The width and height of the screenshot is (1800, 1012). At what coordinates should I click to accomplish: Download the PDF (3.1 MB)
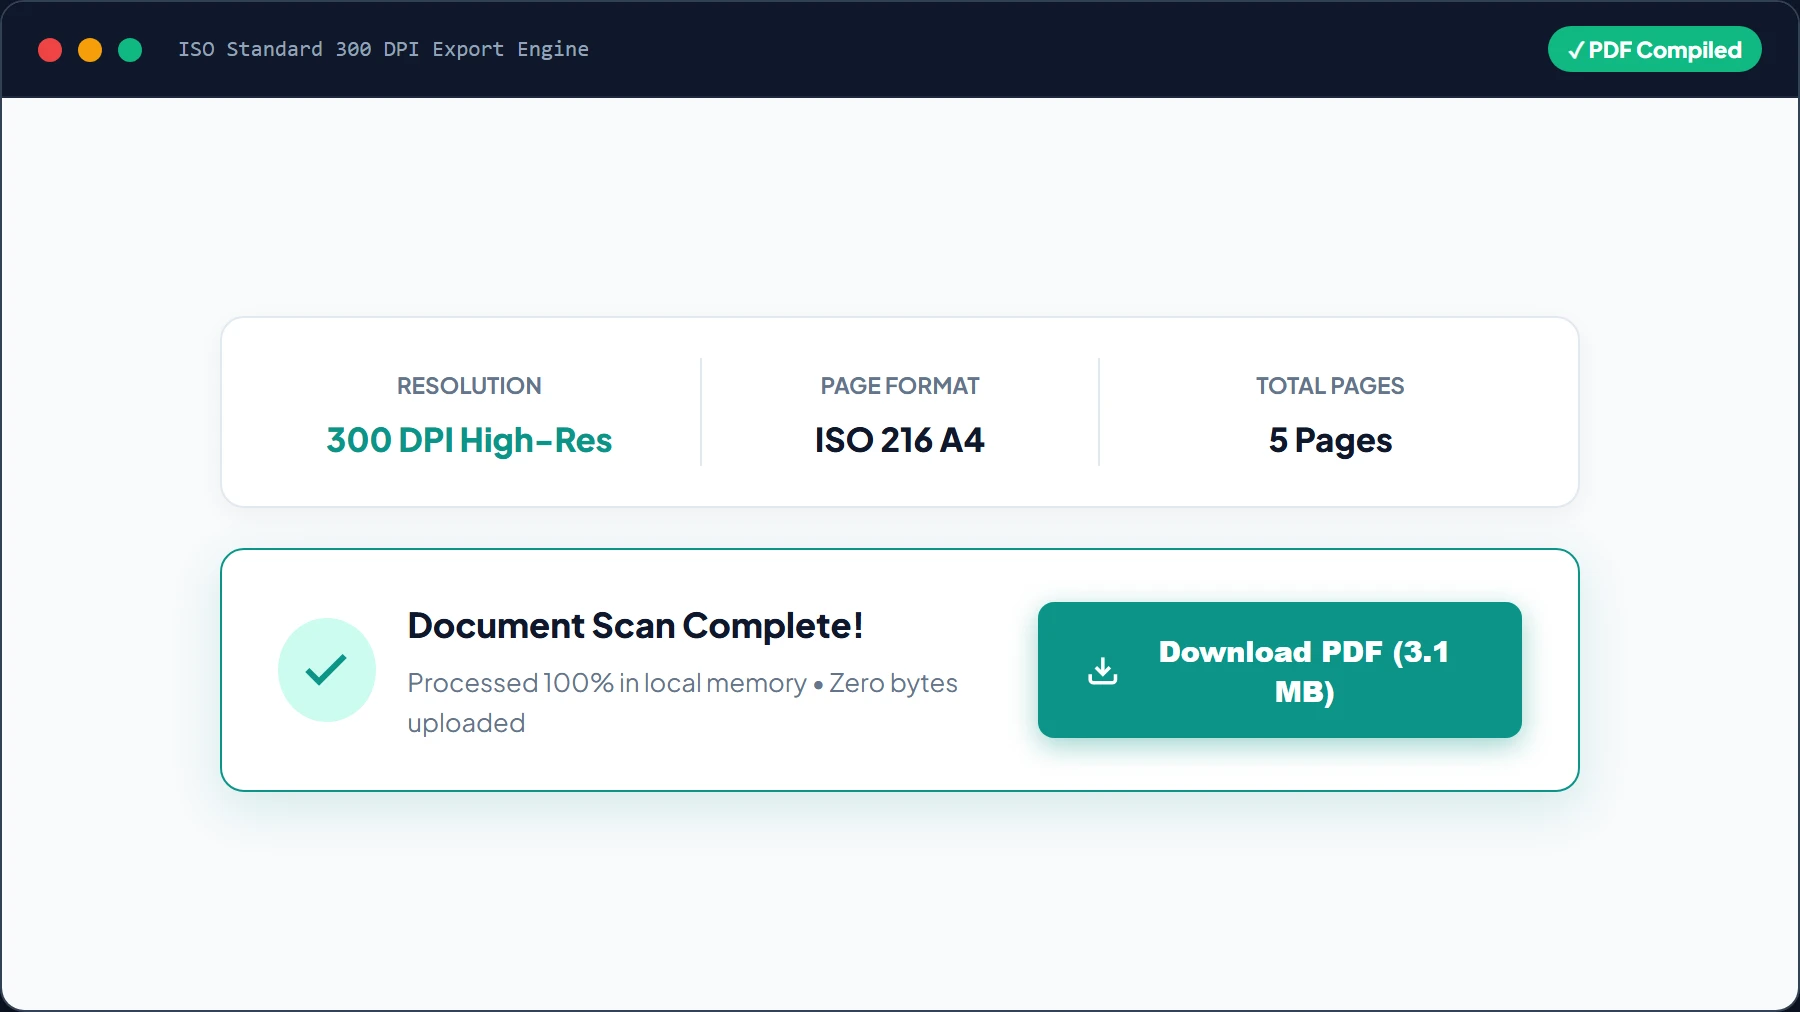coord(1280,670)
